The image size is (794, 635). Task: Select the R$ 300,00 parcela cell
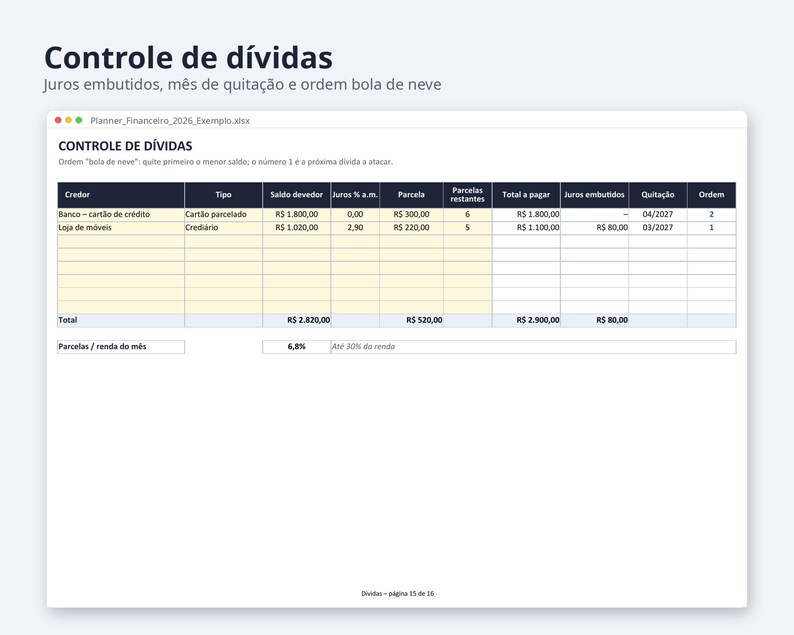411,215
